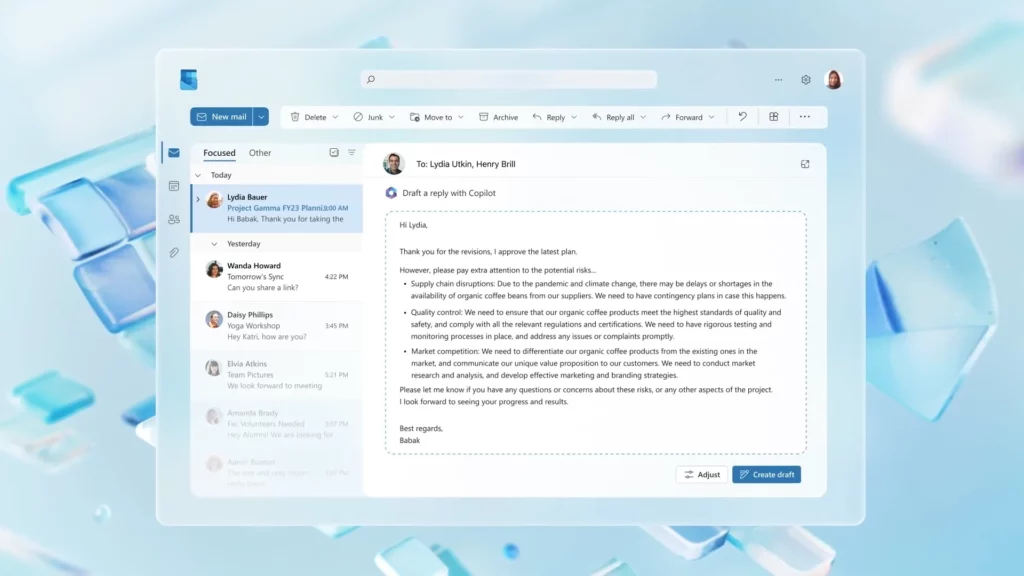This screenshot has height=576, width=1024.
Task: Collapse the Yesterday group
Action: [x=214, y=244]
